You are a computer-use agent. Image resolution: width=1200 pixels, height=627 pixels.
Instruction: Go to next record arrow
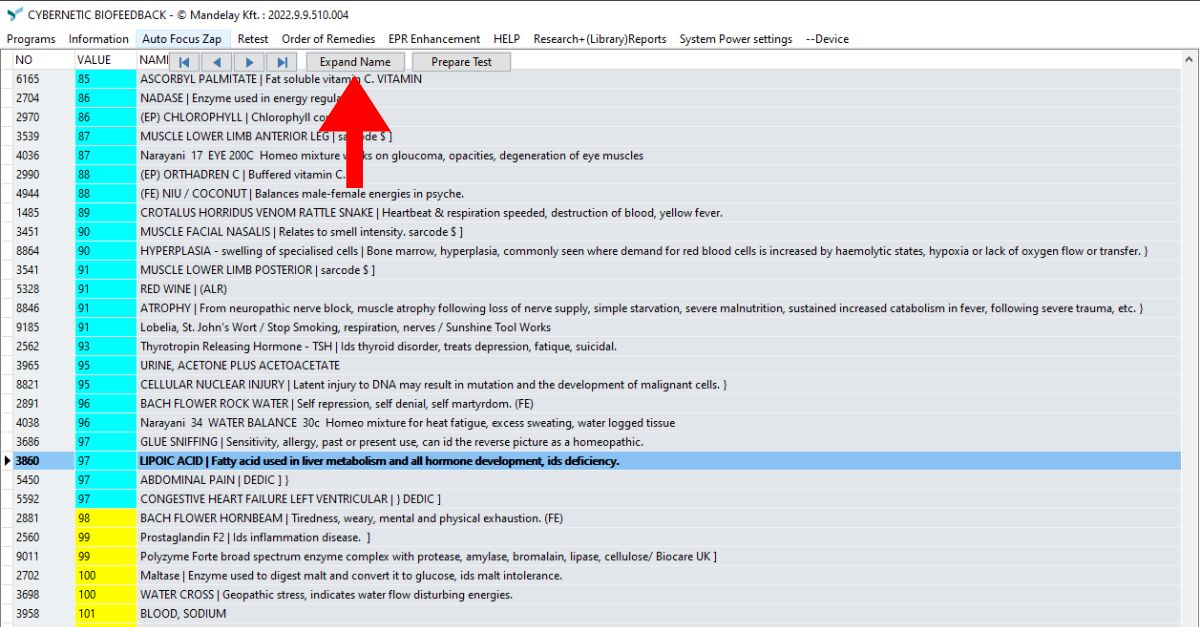pos(249,62)
